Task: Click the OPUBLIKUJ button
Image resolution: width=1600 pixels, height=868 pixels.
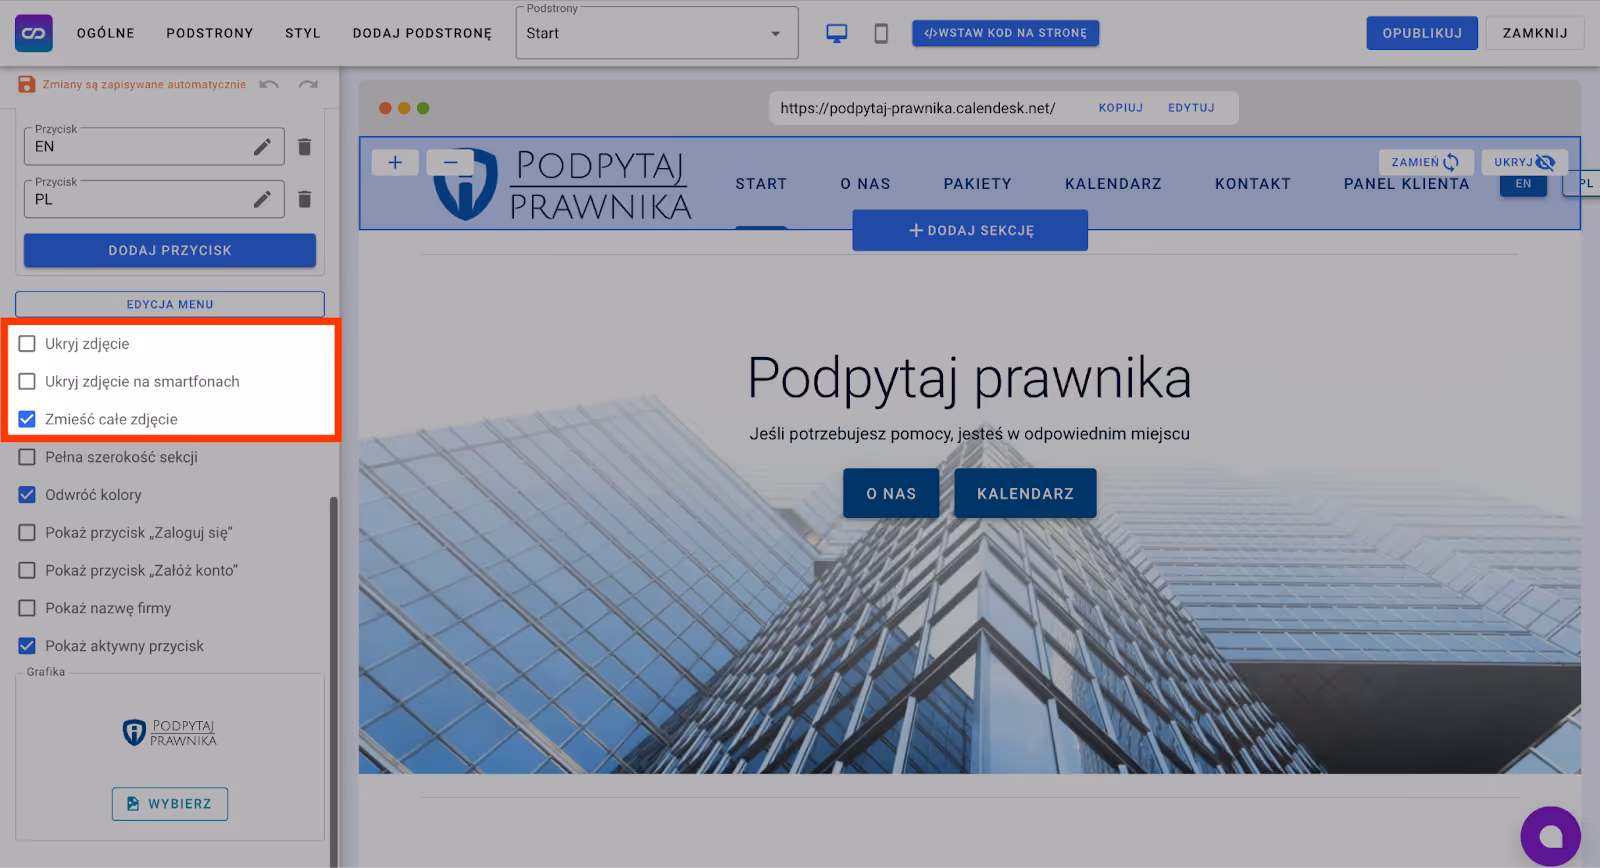Action: click(x=1422, y=33)
